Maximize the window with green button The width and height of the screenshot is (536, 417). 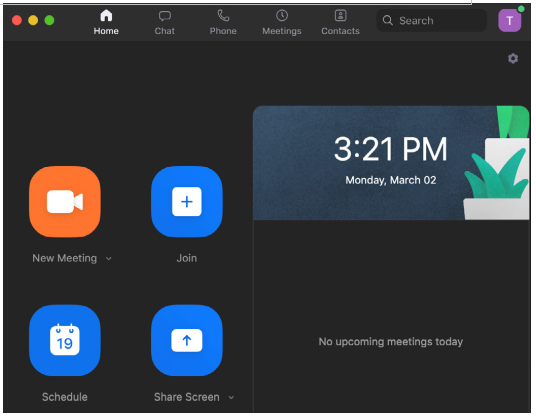[50, 21]
